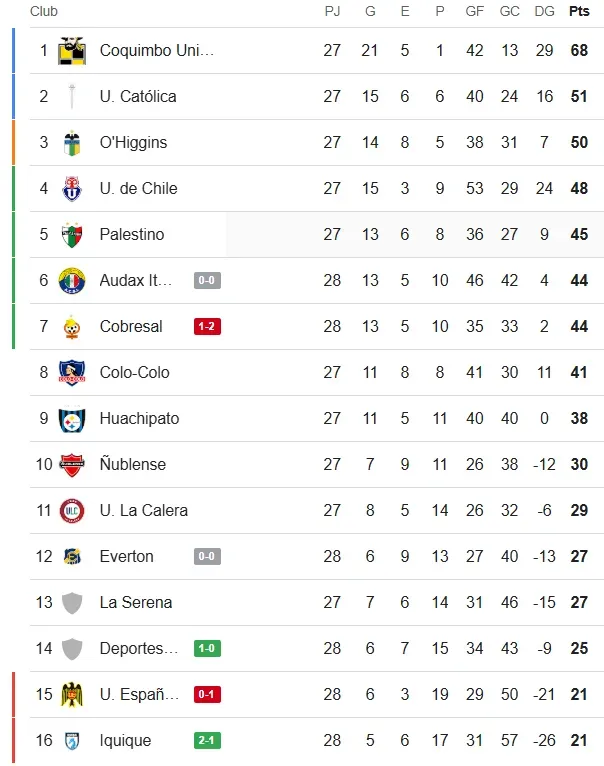Open the Everton team name link
The height and width of the screenshot is (766, 604).
click(x=127, y=556)
